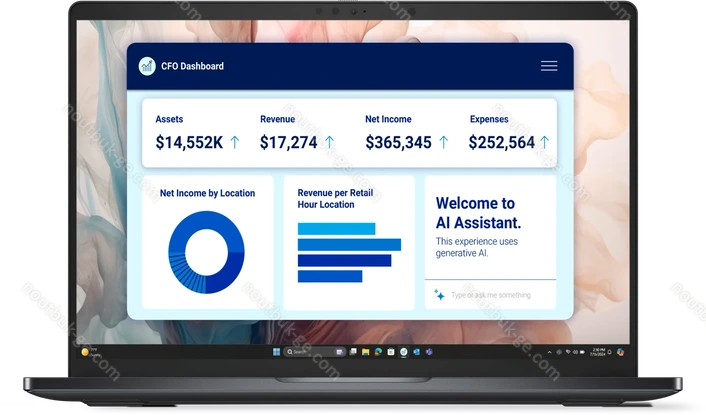Open the Windows Start menu

click(x=276, y=352)
